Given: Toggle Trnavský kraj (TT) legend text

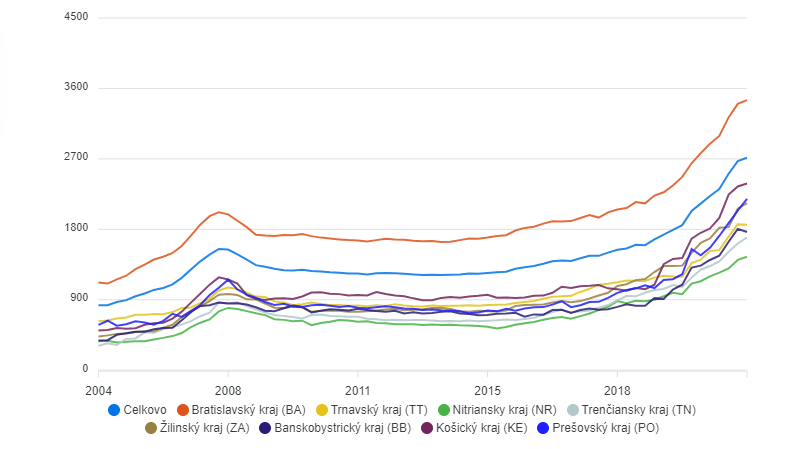Looking at the screenshot, I should coord(375,410).
